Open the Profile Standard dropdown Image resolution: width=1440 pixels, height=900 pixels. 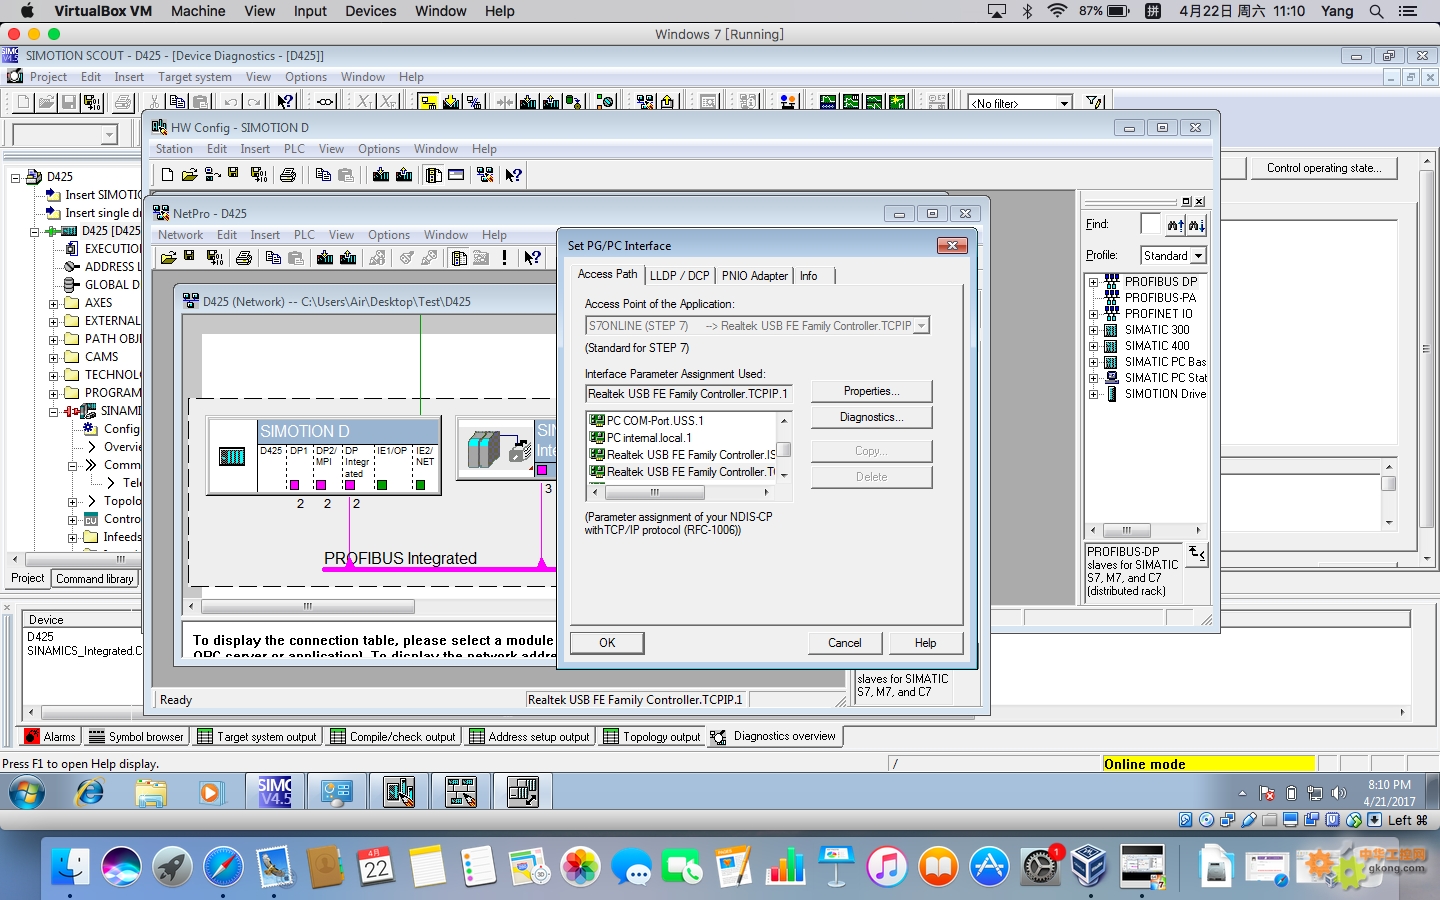click(x=1198, y=256)
